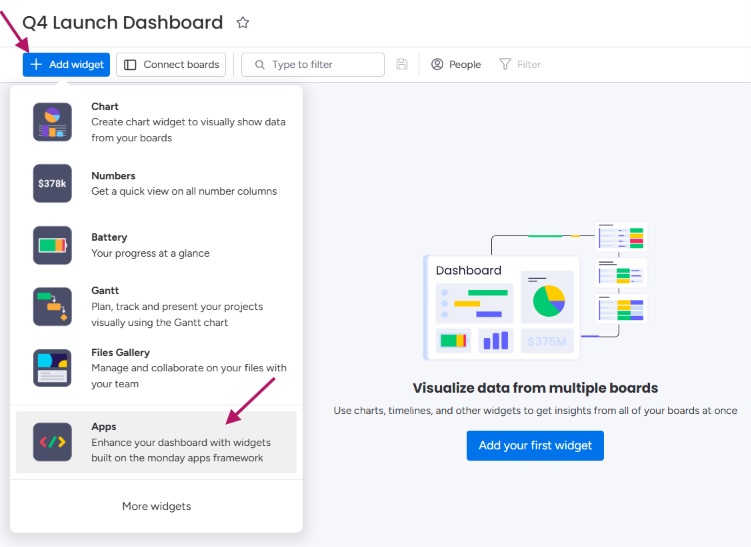Select the Files Gallery widget icon
The image size is (751, 547).
(x=52, y=368)
